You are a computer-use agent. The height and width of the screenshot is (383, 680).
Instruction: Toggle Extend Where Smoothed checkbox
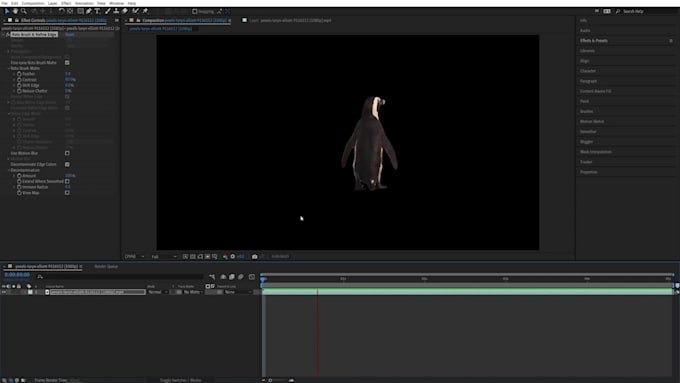coord(67,181)
